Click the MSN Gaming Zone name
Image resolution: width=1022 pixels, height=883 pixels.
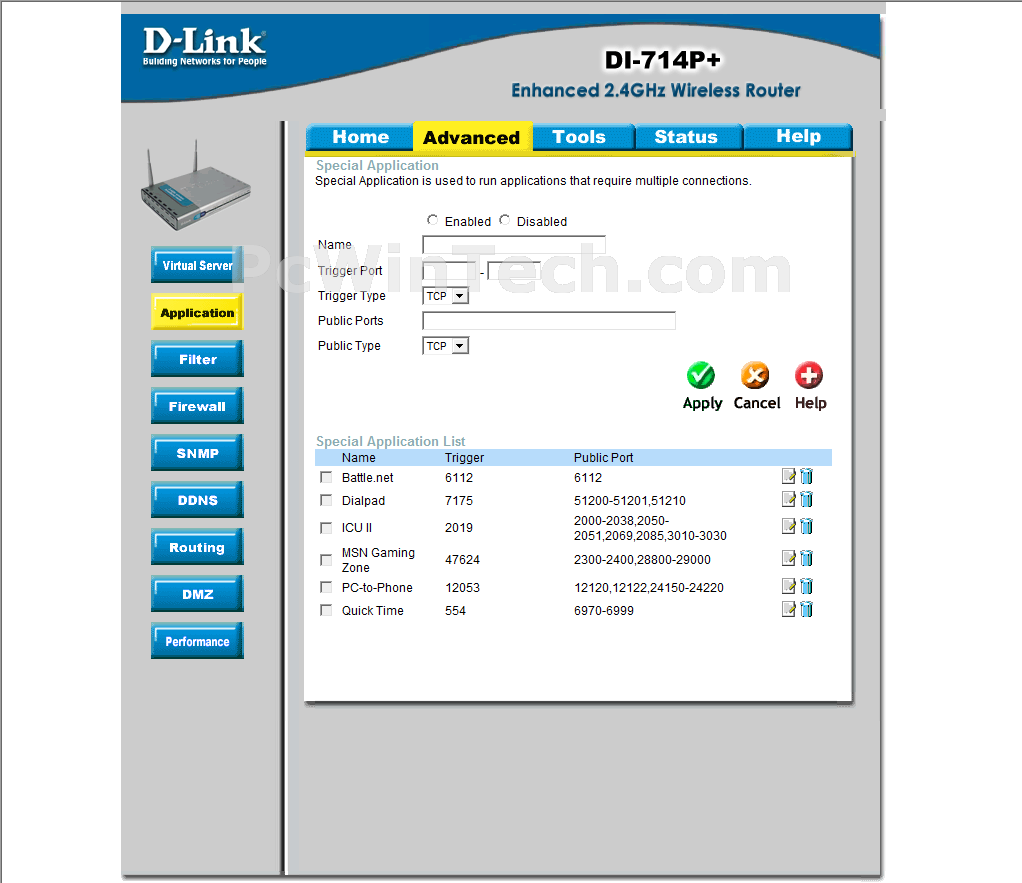[x=378, y=560]
